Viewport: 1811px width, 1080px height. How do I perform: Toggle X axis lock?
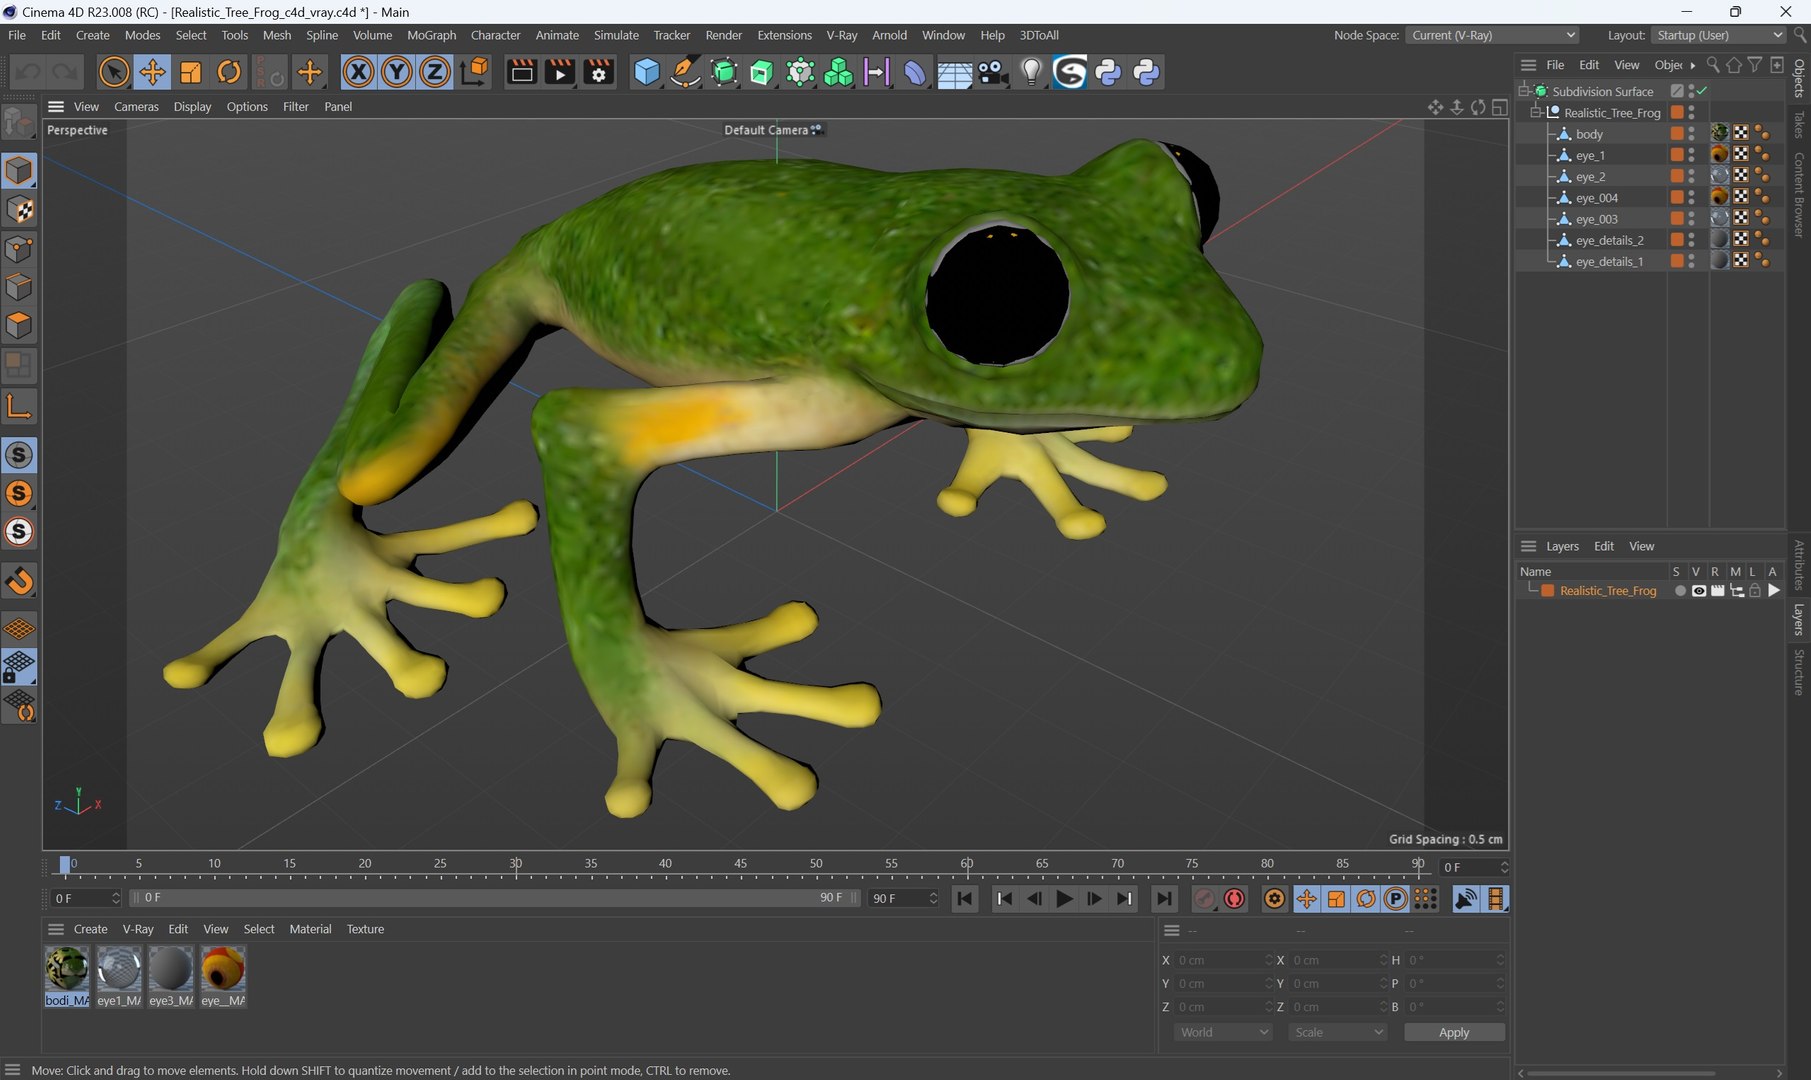(358, 72)
